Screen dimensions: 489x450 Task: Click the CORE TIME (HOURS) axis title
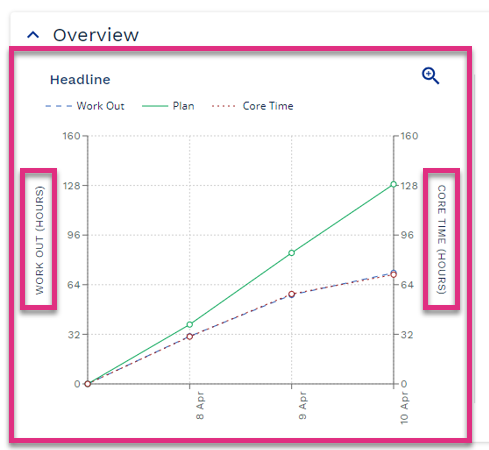[442, 239]
